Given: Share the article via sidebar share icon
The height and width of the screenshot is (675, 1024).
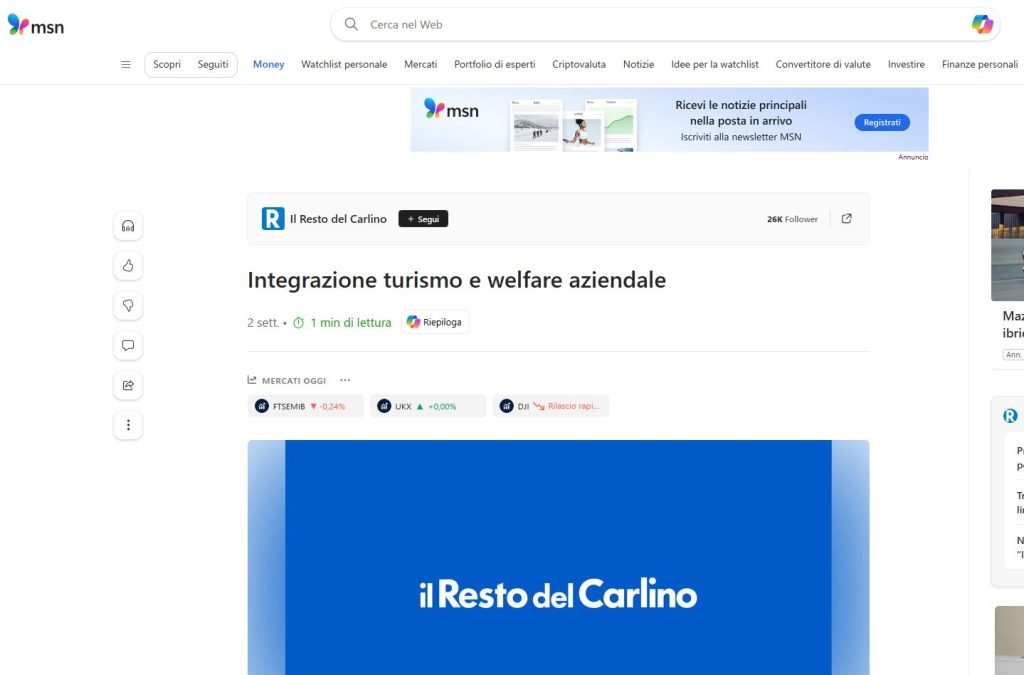Looking at the screenshot, I should (x=128, y=385).
